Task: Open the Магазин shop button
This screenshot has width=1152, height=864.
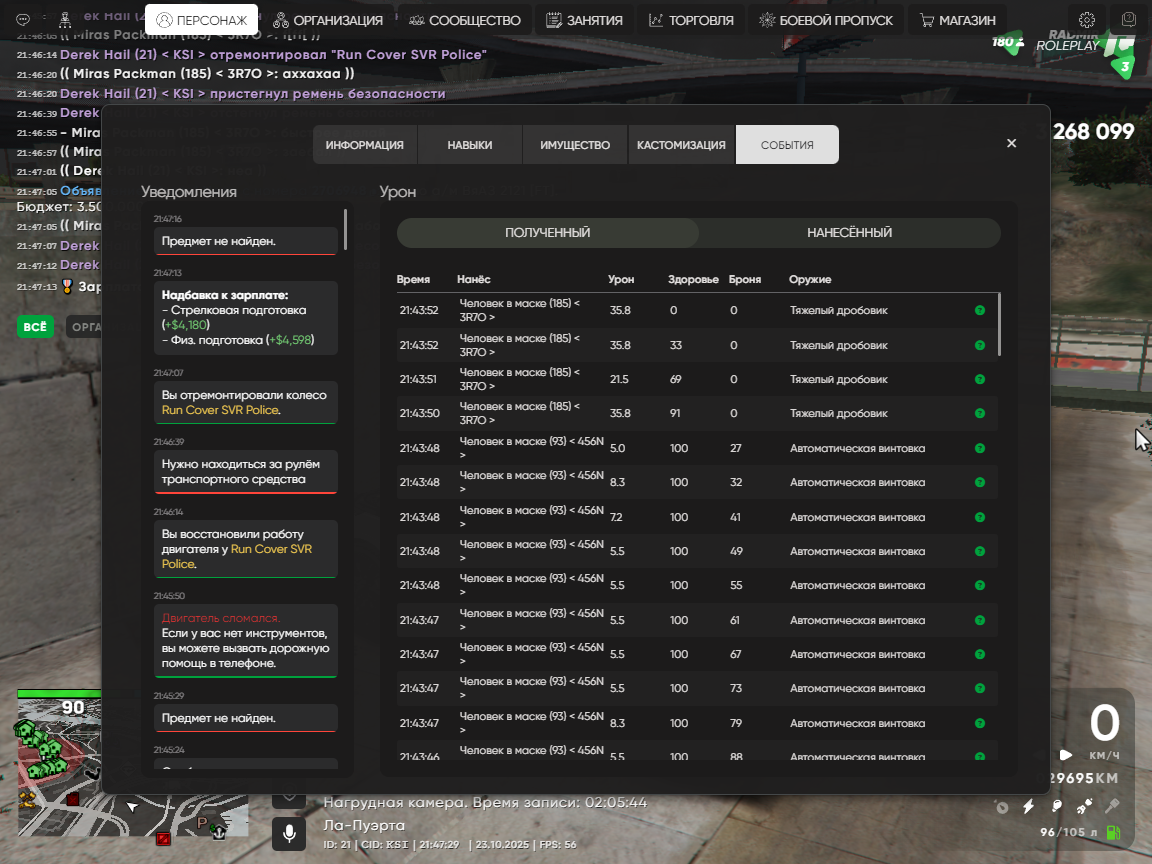Action: pos(958,20)
